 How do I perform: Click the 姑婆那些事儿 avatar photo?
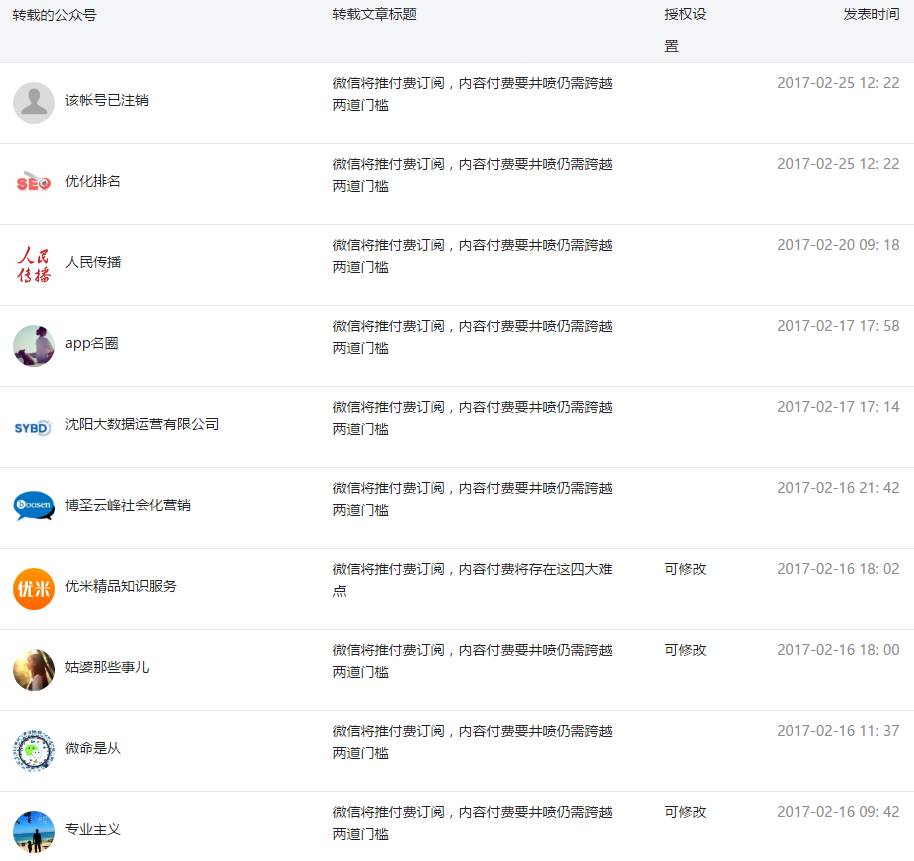[34, 669]
